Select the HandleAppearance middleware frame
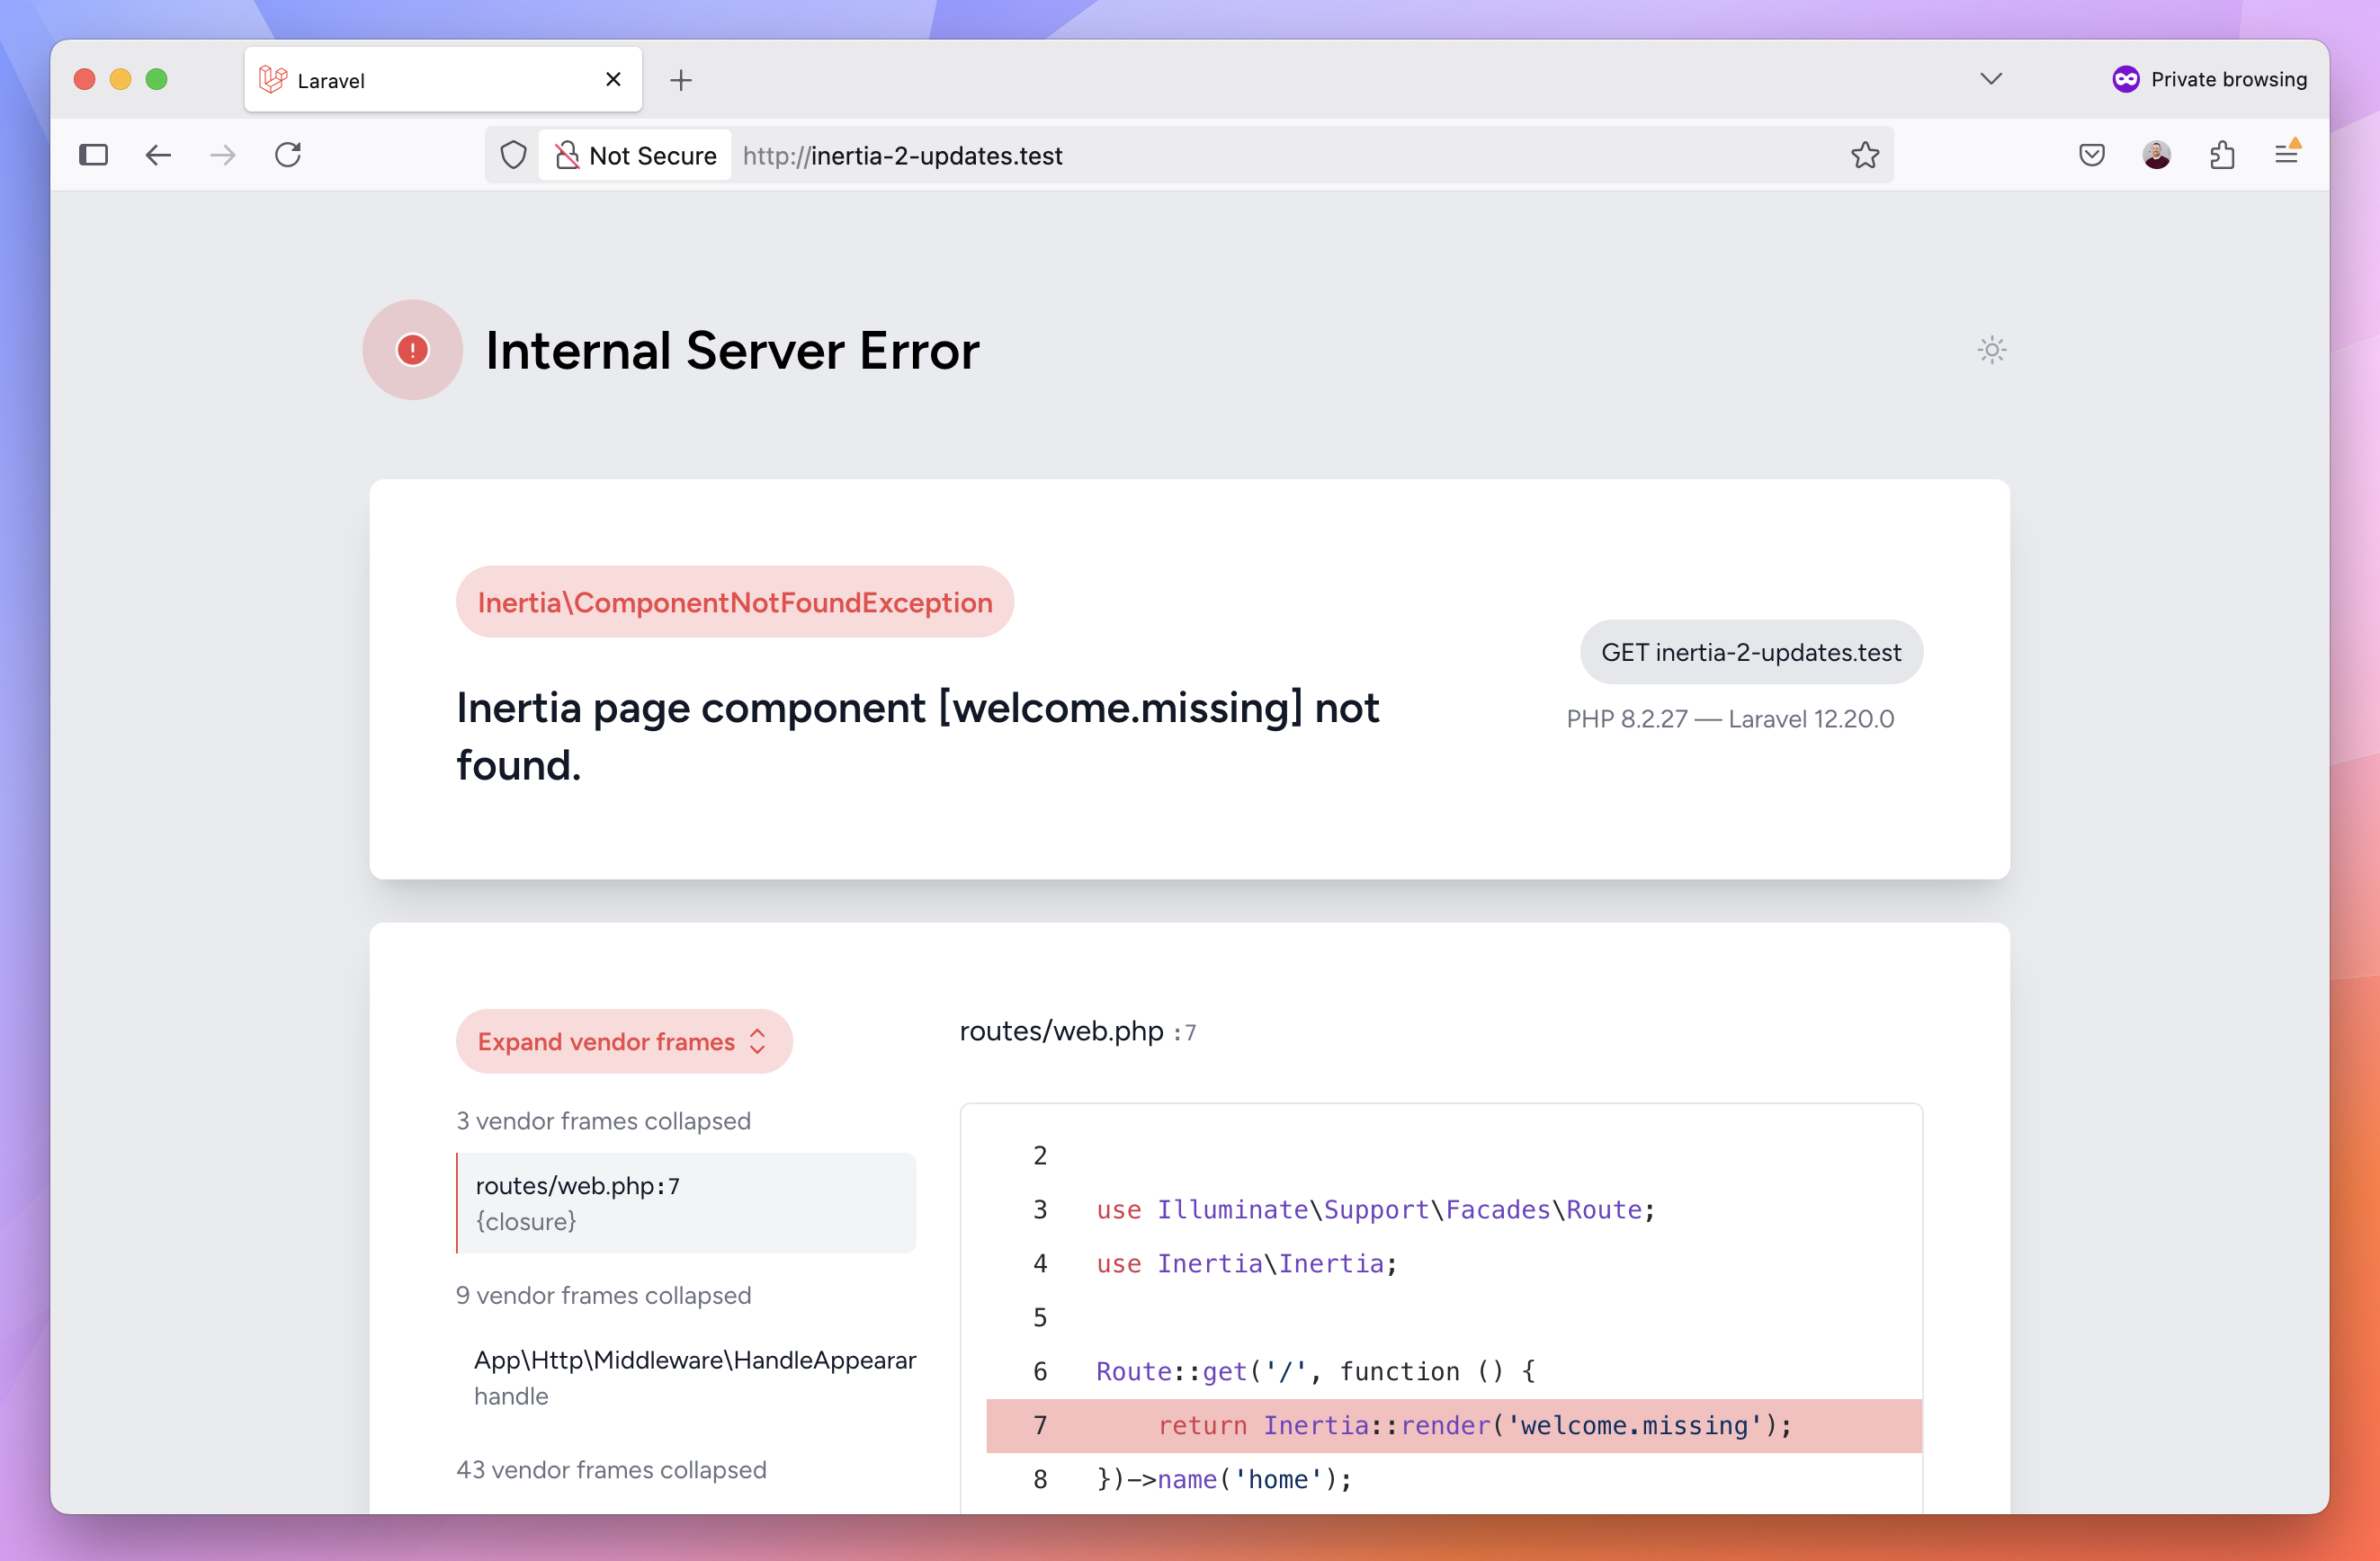 pos(686,1377)
